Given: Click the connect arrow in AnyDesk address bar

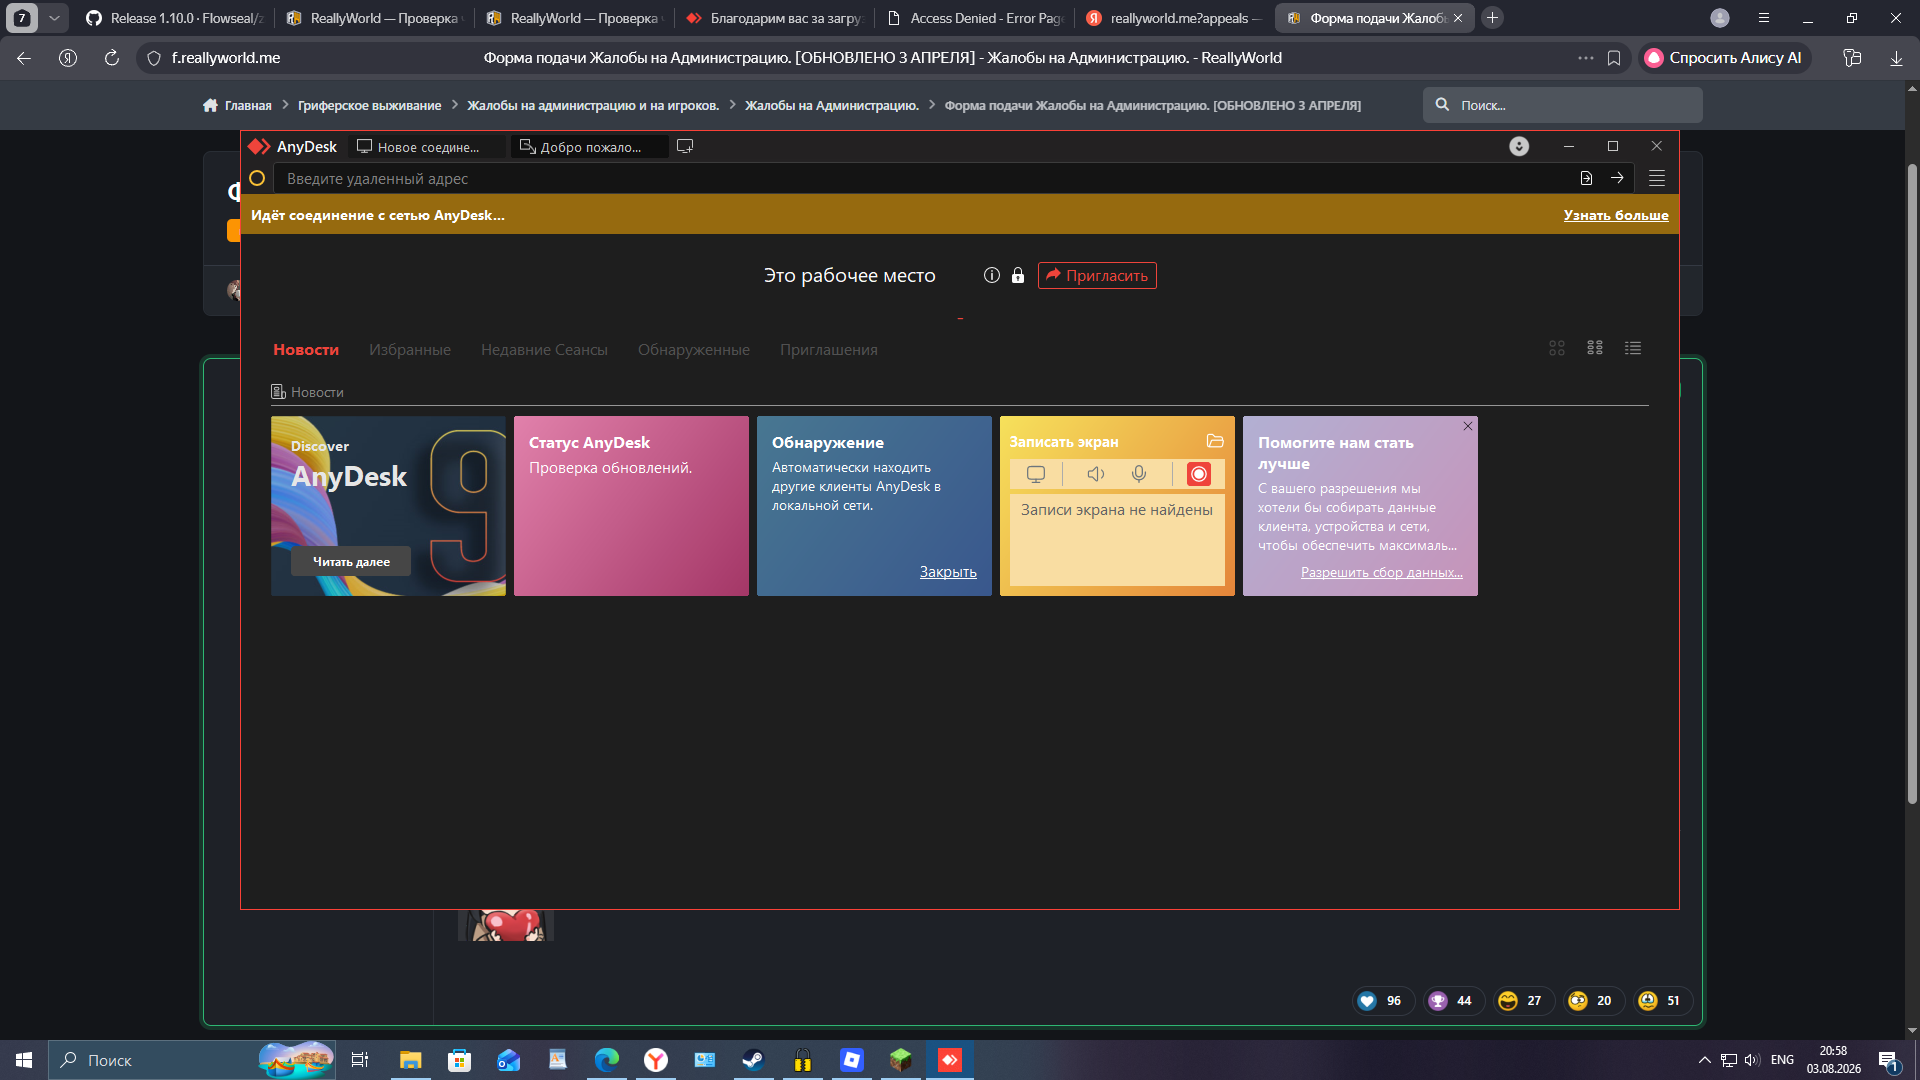Looking at the screenshot, I should [x=1617, y=178].
